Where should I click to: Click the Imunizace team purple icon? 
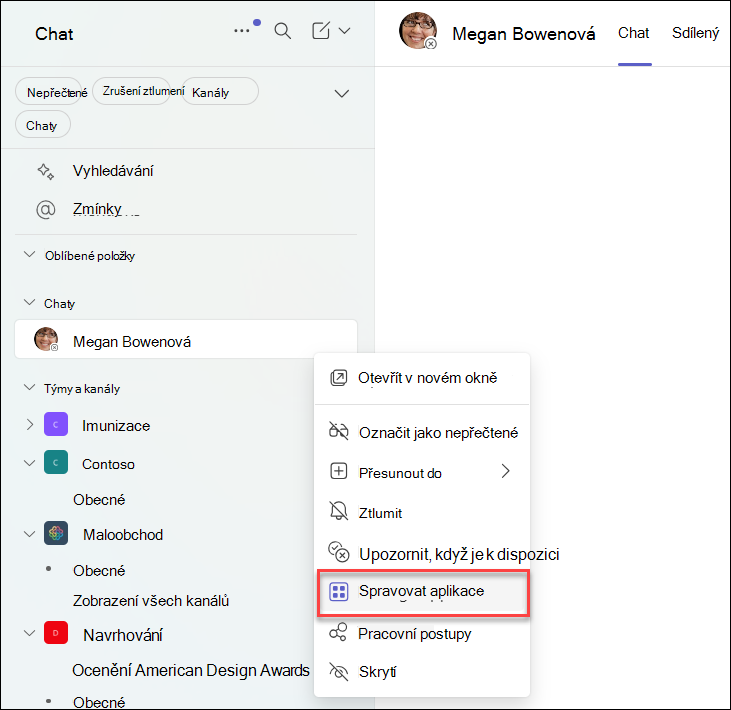point(56,424)
